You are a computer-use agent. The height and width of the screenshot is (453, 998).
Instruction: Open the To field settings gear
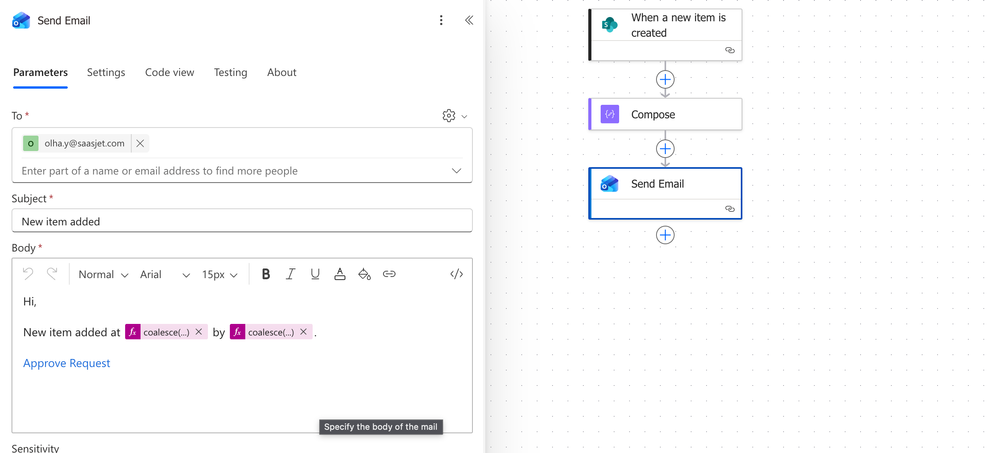pyautogui.click(x=449, y=116)
